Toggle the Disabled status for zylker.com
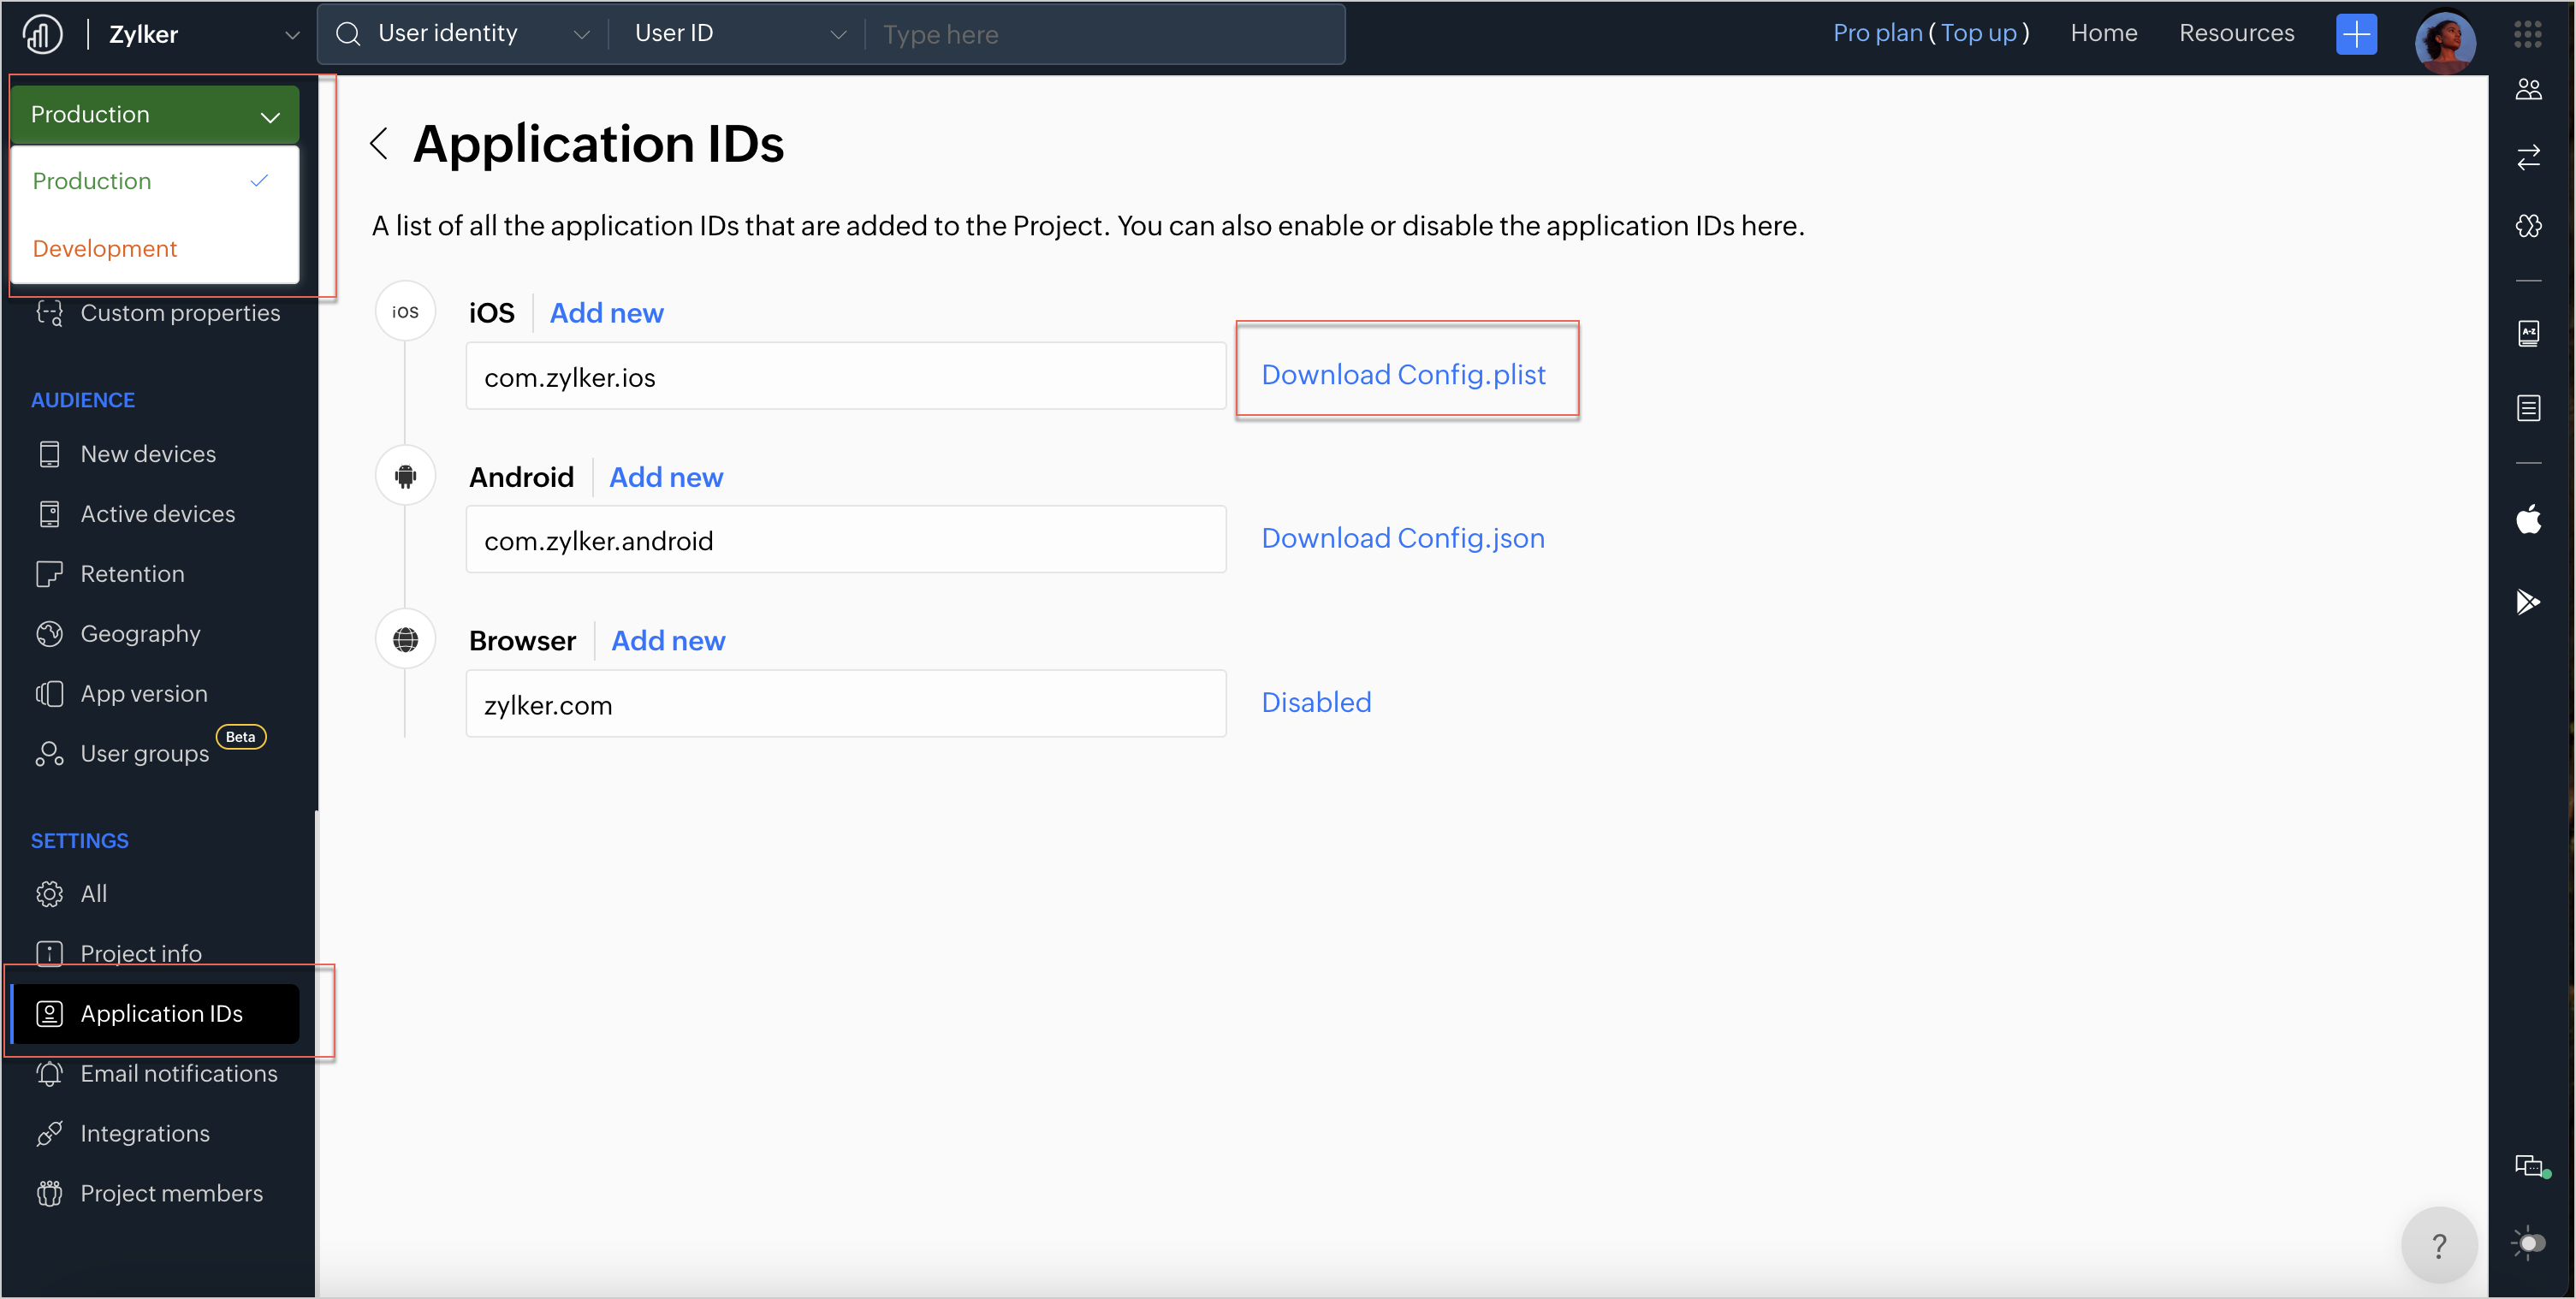The image size is (2576, 1299). coord(1315,702)
